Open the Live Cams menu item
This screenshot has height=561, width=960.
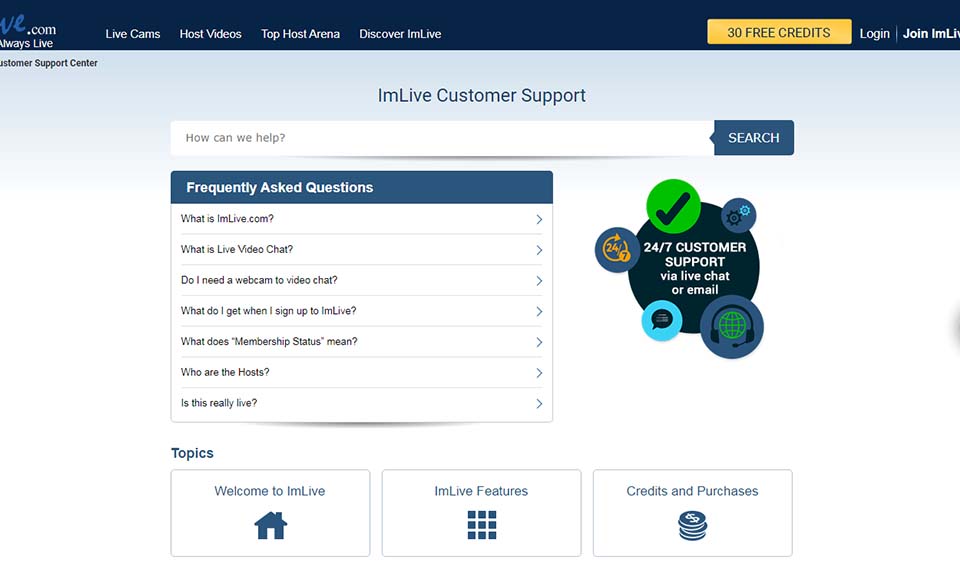[x=133, y=34]
